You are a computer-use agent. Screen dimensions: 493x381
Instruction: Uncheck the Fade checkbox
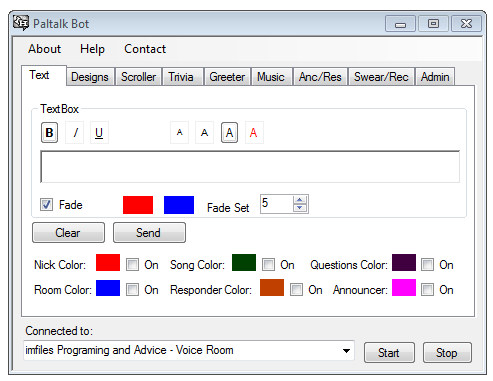click(x=46, y=204)
